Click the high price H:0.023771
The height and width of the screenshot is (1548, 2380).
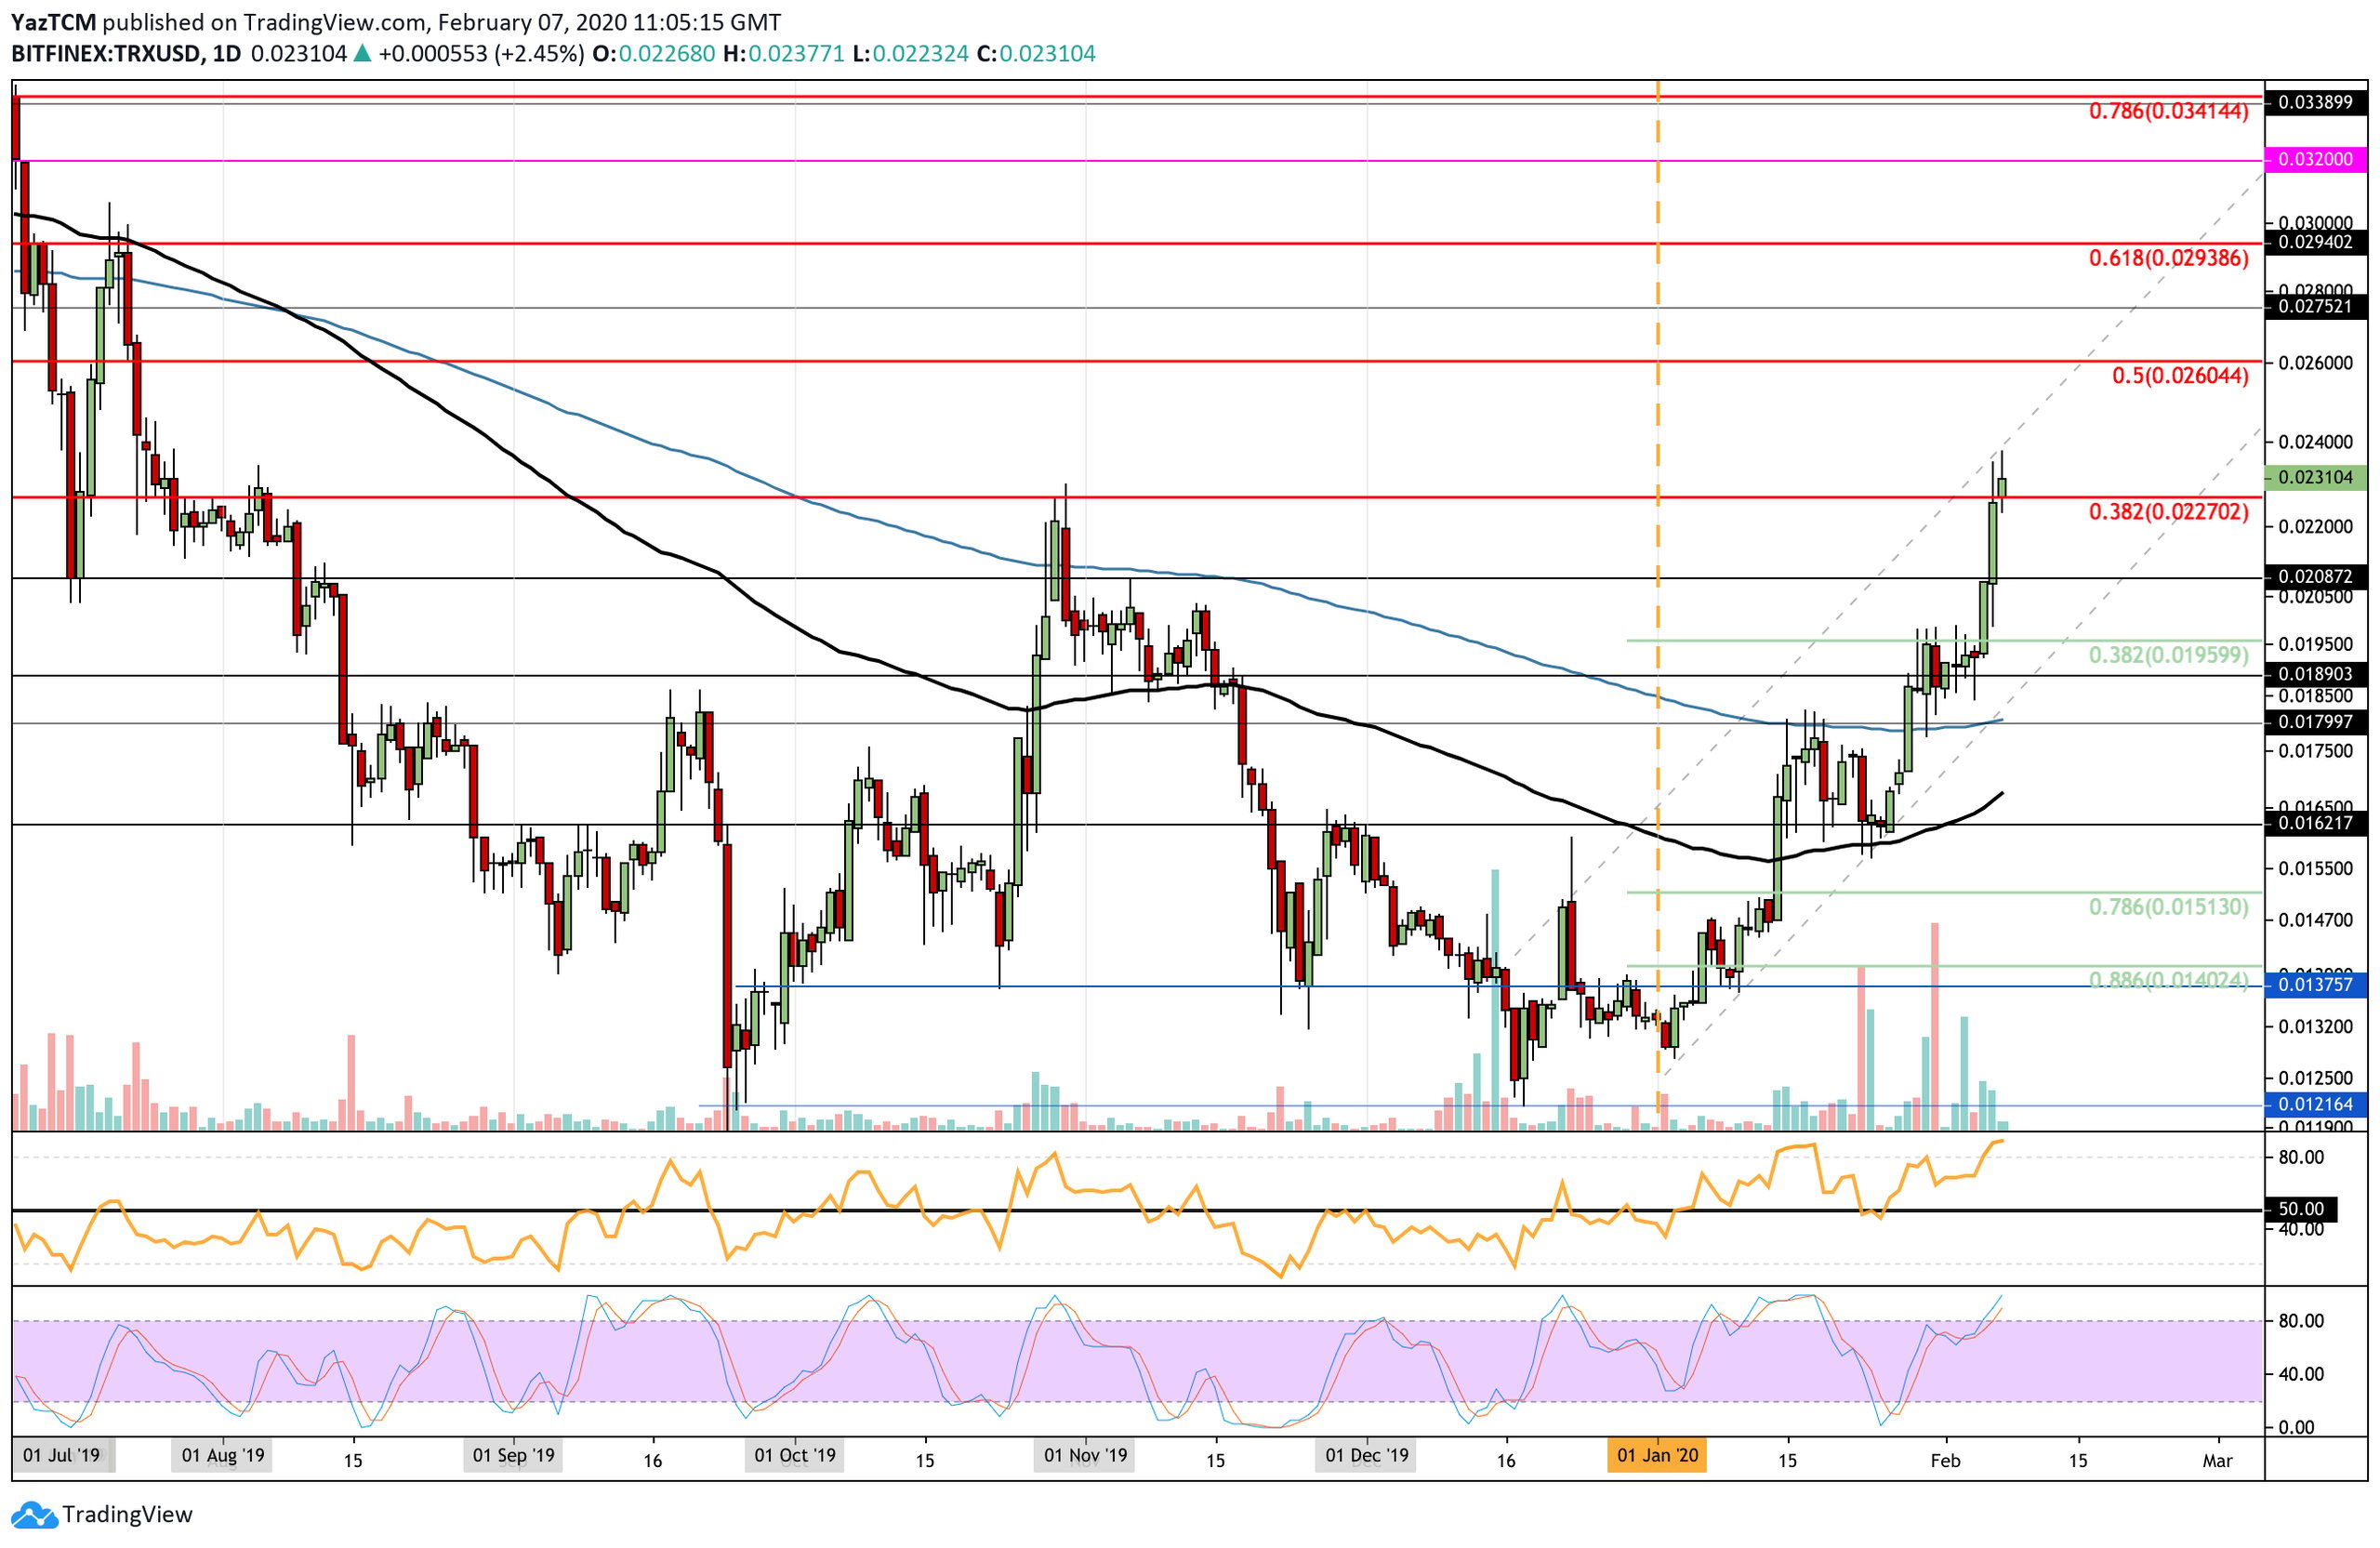784,54
